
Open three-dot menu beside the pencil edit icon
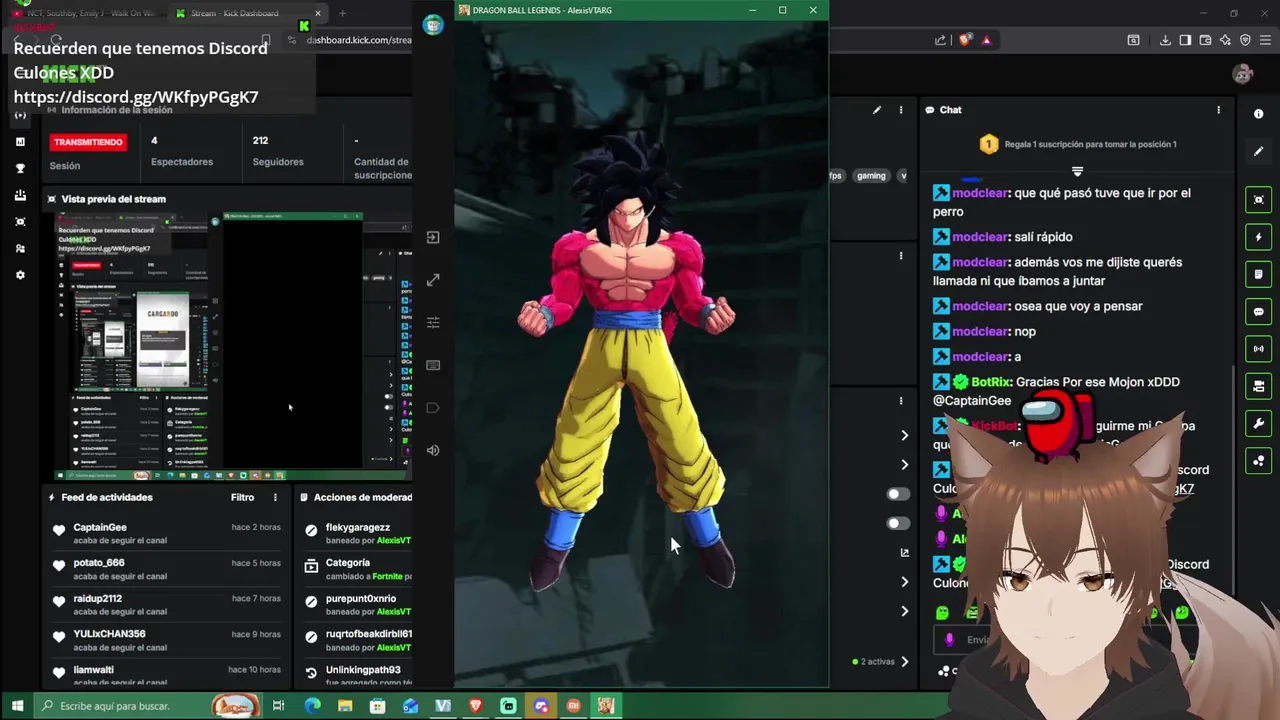point(901,110)
